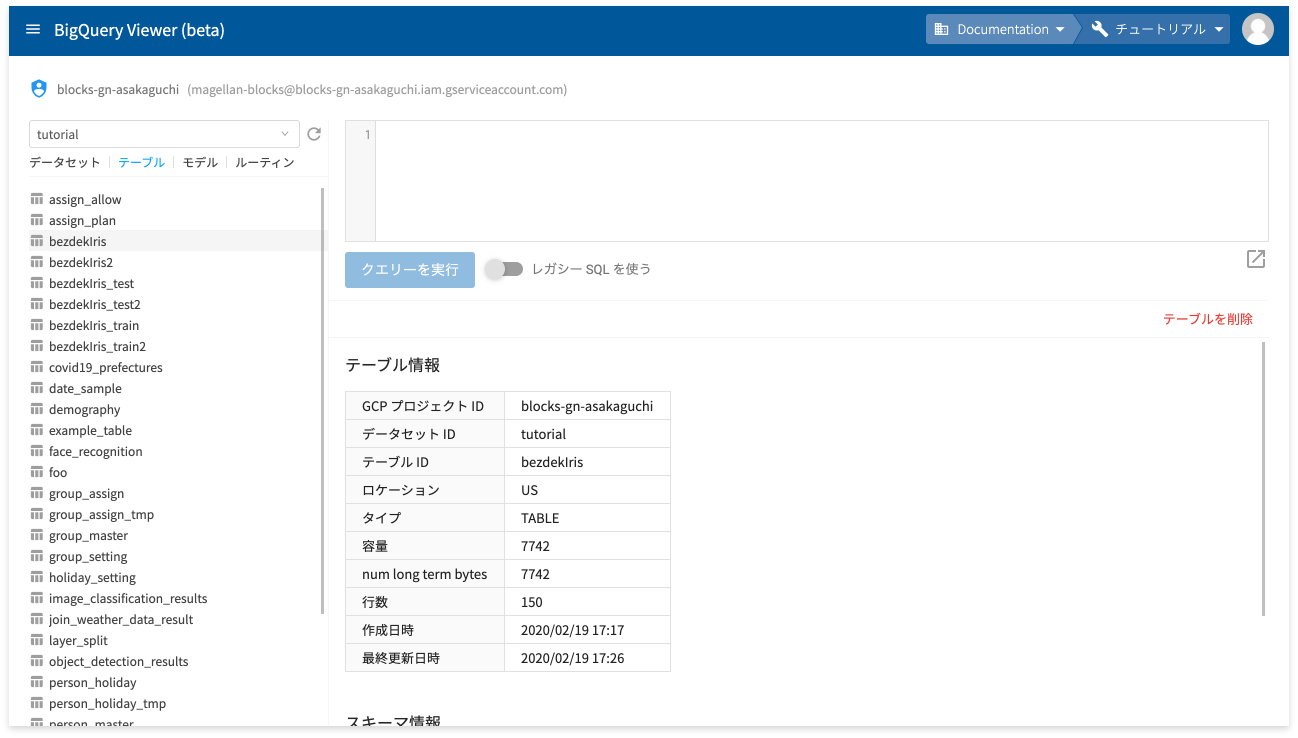This screenshot has width=1298, height=738.
Task: Click table icon next to date_sample
Action: [37, 388]
